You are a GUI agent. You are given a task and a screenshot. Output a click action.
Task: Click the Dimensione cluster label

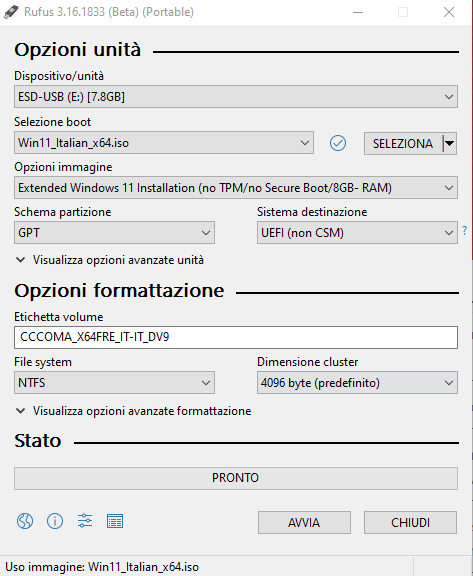click(x=307, y=362)
